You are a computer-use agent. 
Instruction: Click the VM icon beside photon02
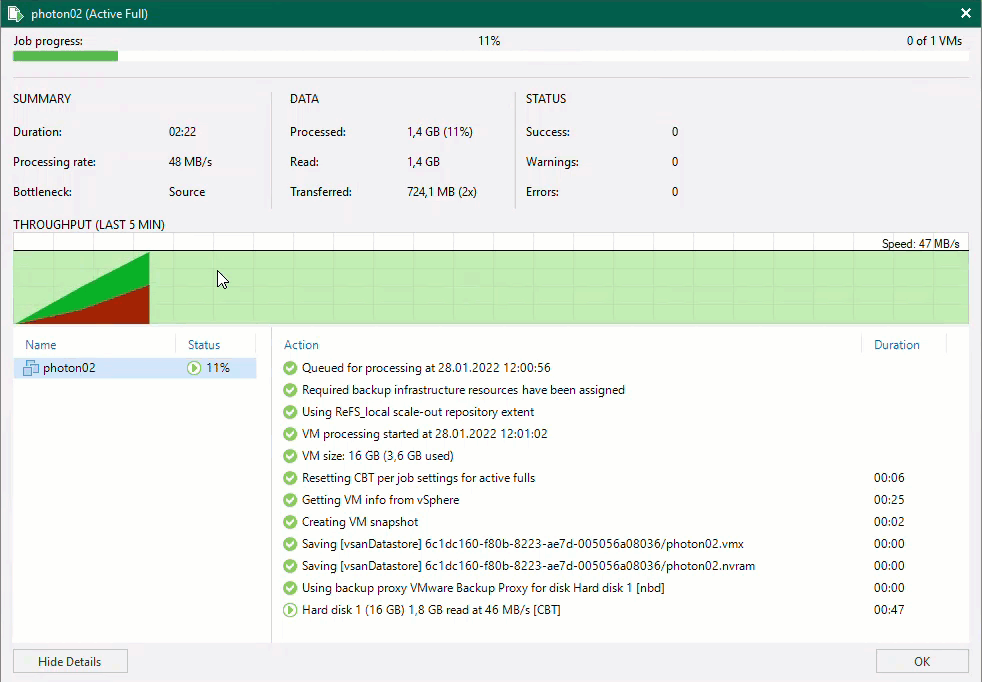point(31,368)
